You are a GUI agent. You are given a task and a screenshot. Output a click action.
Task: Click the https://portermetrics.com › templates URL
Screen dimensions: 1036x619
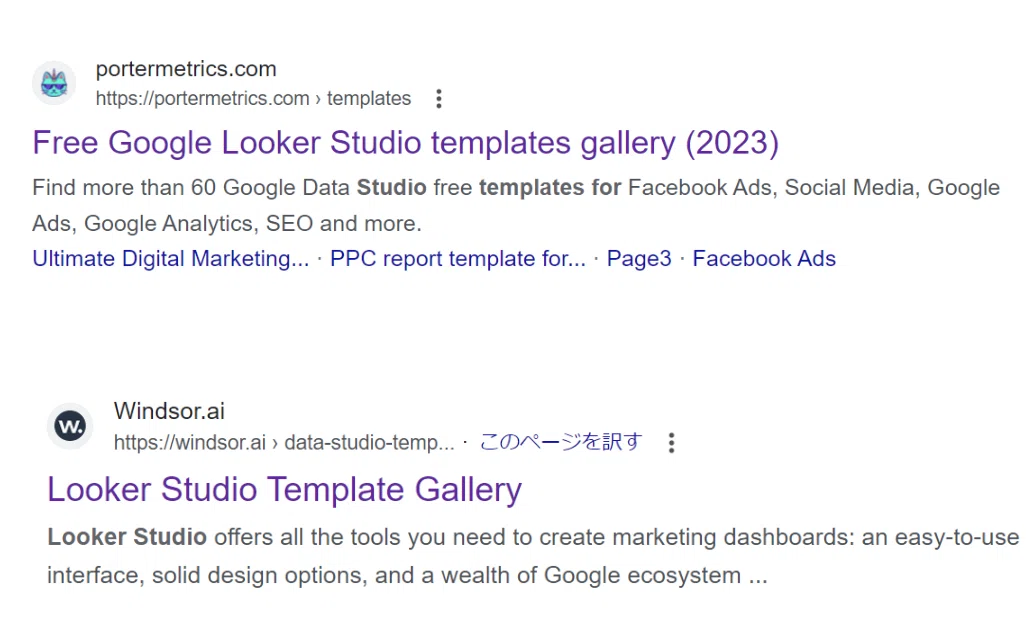253,98
